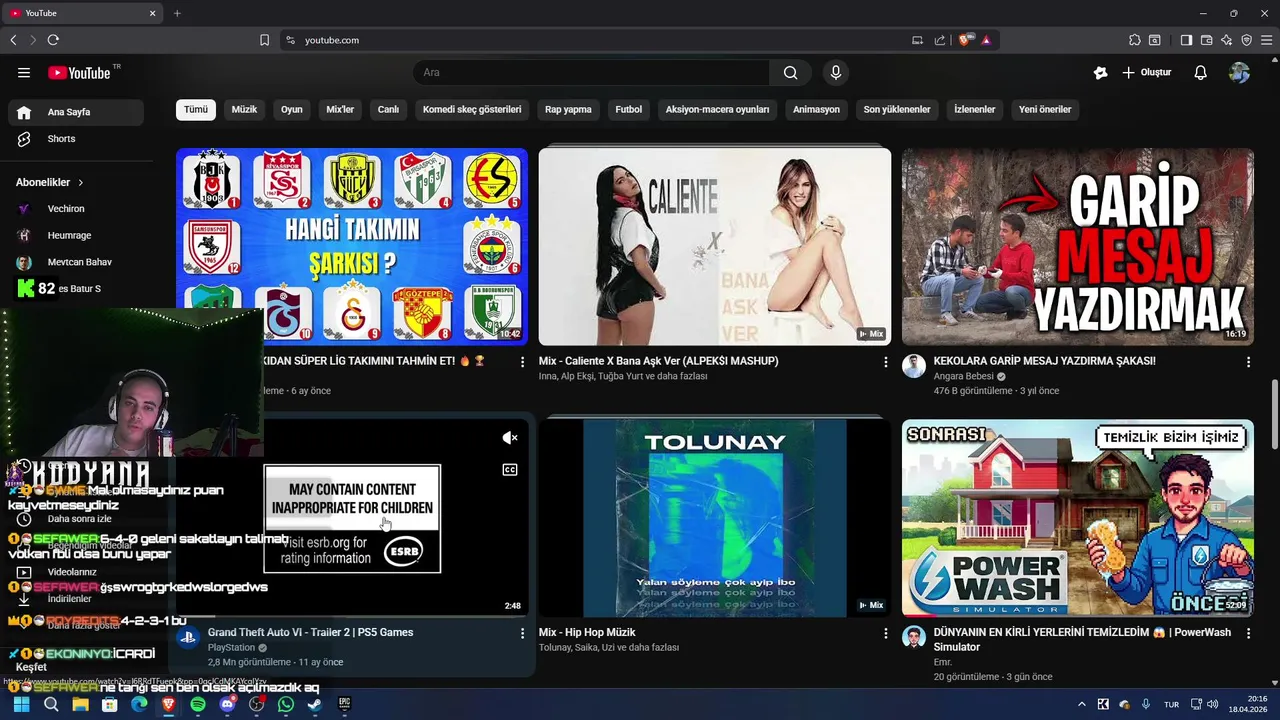Viewport: 1280px width, 720px height.
Task: Select the Mix'ler filter chip
Action: [340, 110]
